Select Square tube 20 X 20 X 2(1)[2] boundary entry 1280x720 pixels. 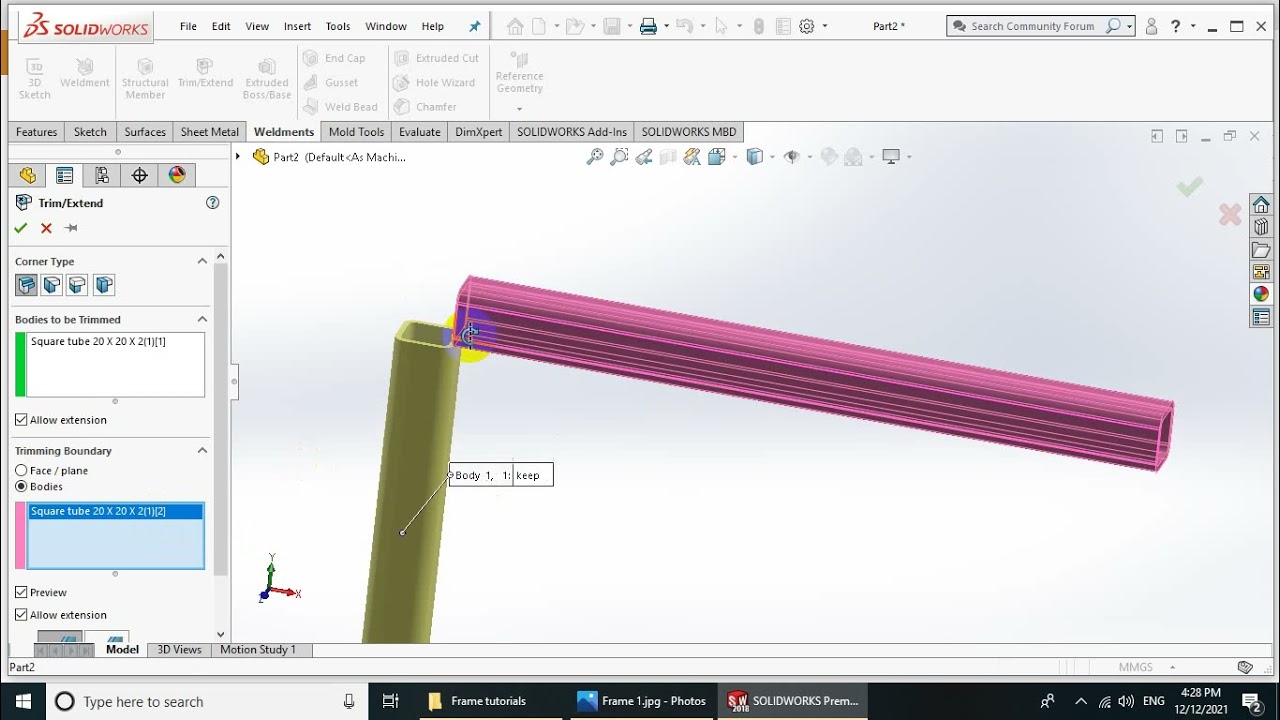[116, 511]
